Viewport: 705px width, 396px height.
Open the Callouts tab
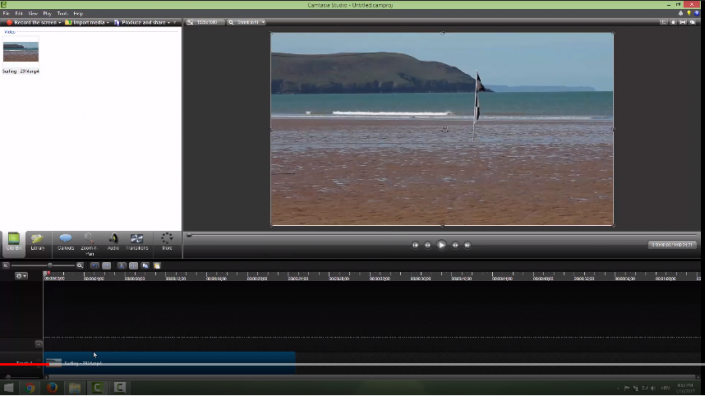pos(66,242)
